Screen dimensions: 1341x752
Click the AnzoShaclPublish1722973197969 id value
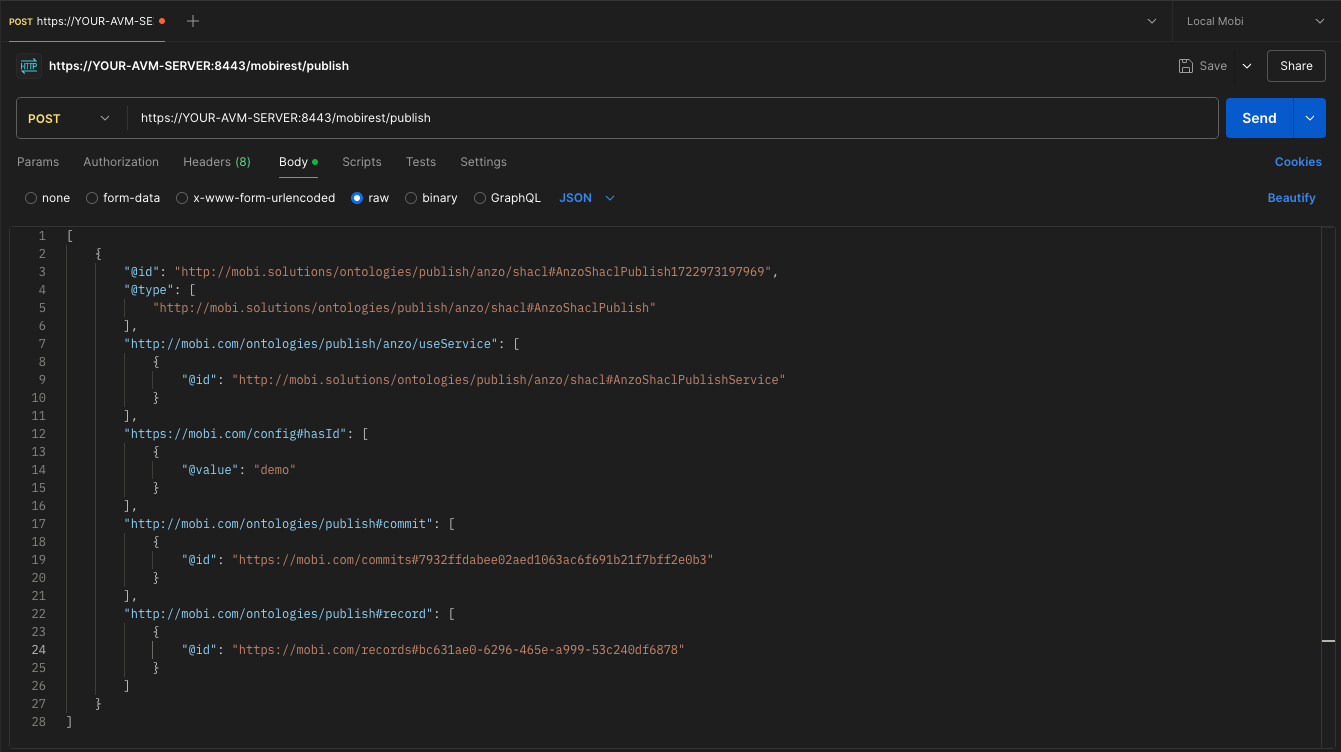point(475,272)
